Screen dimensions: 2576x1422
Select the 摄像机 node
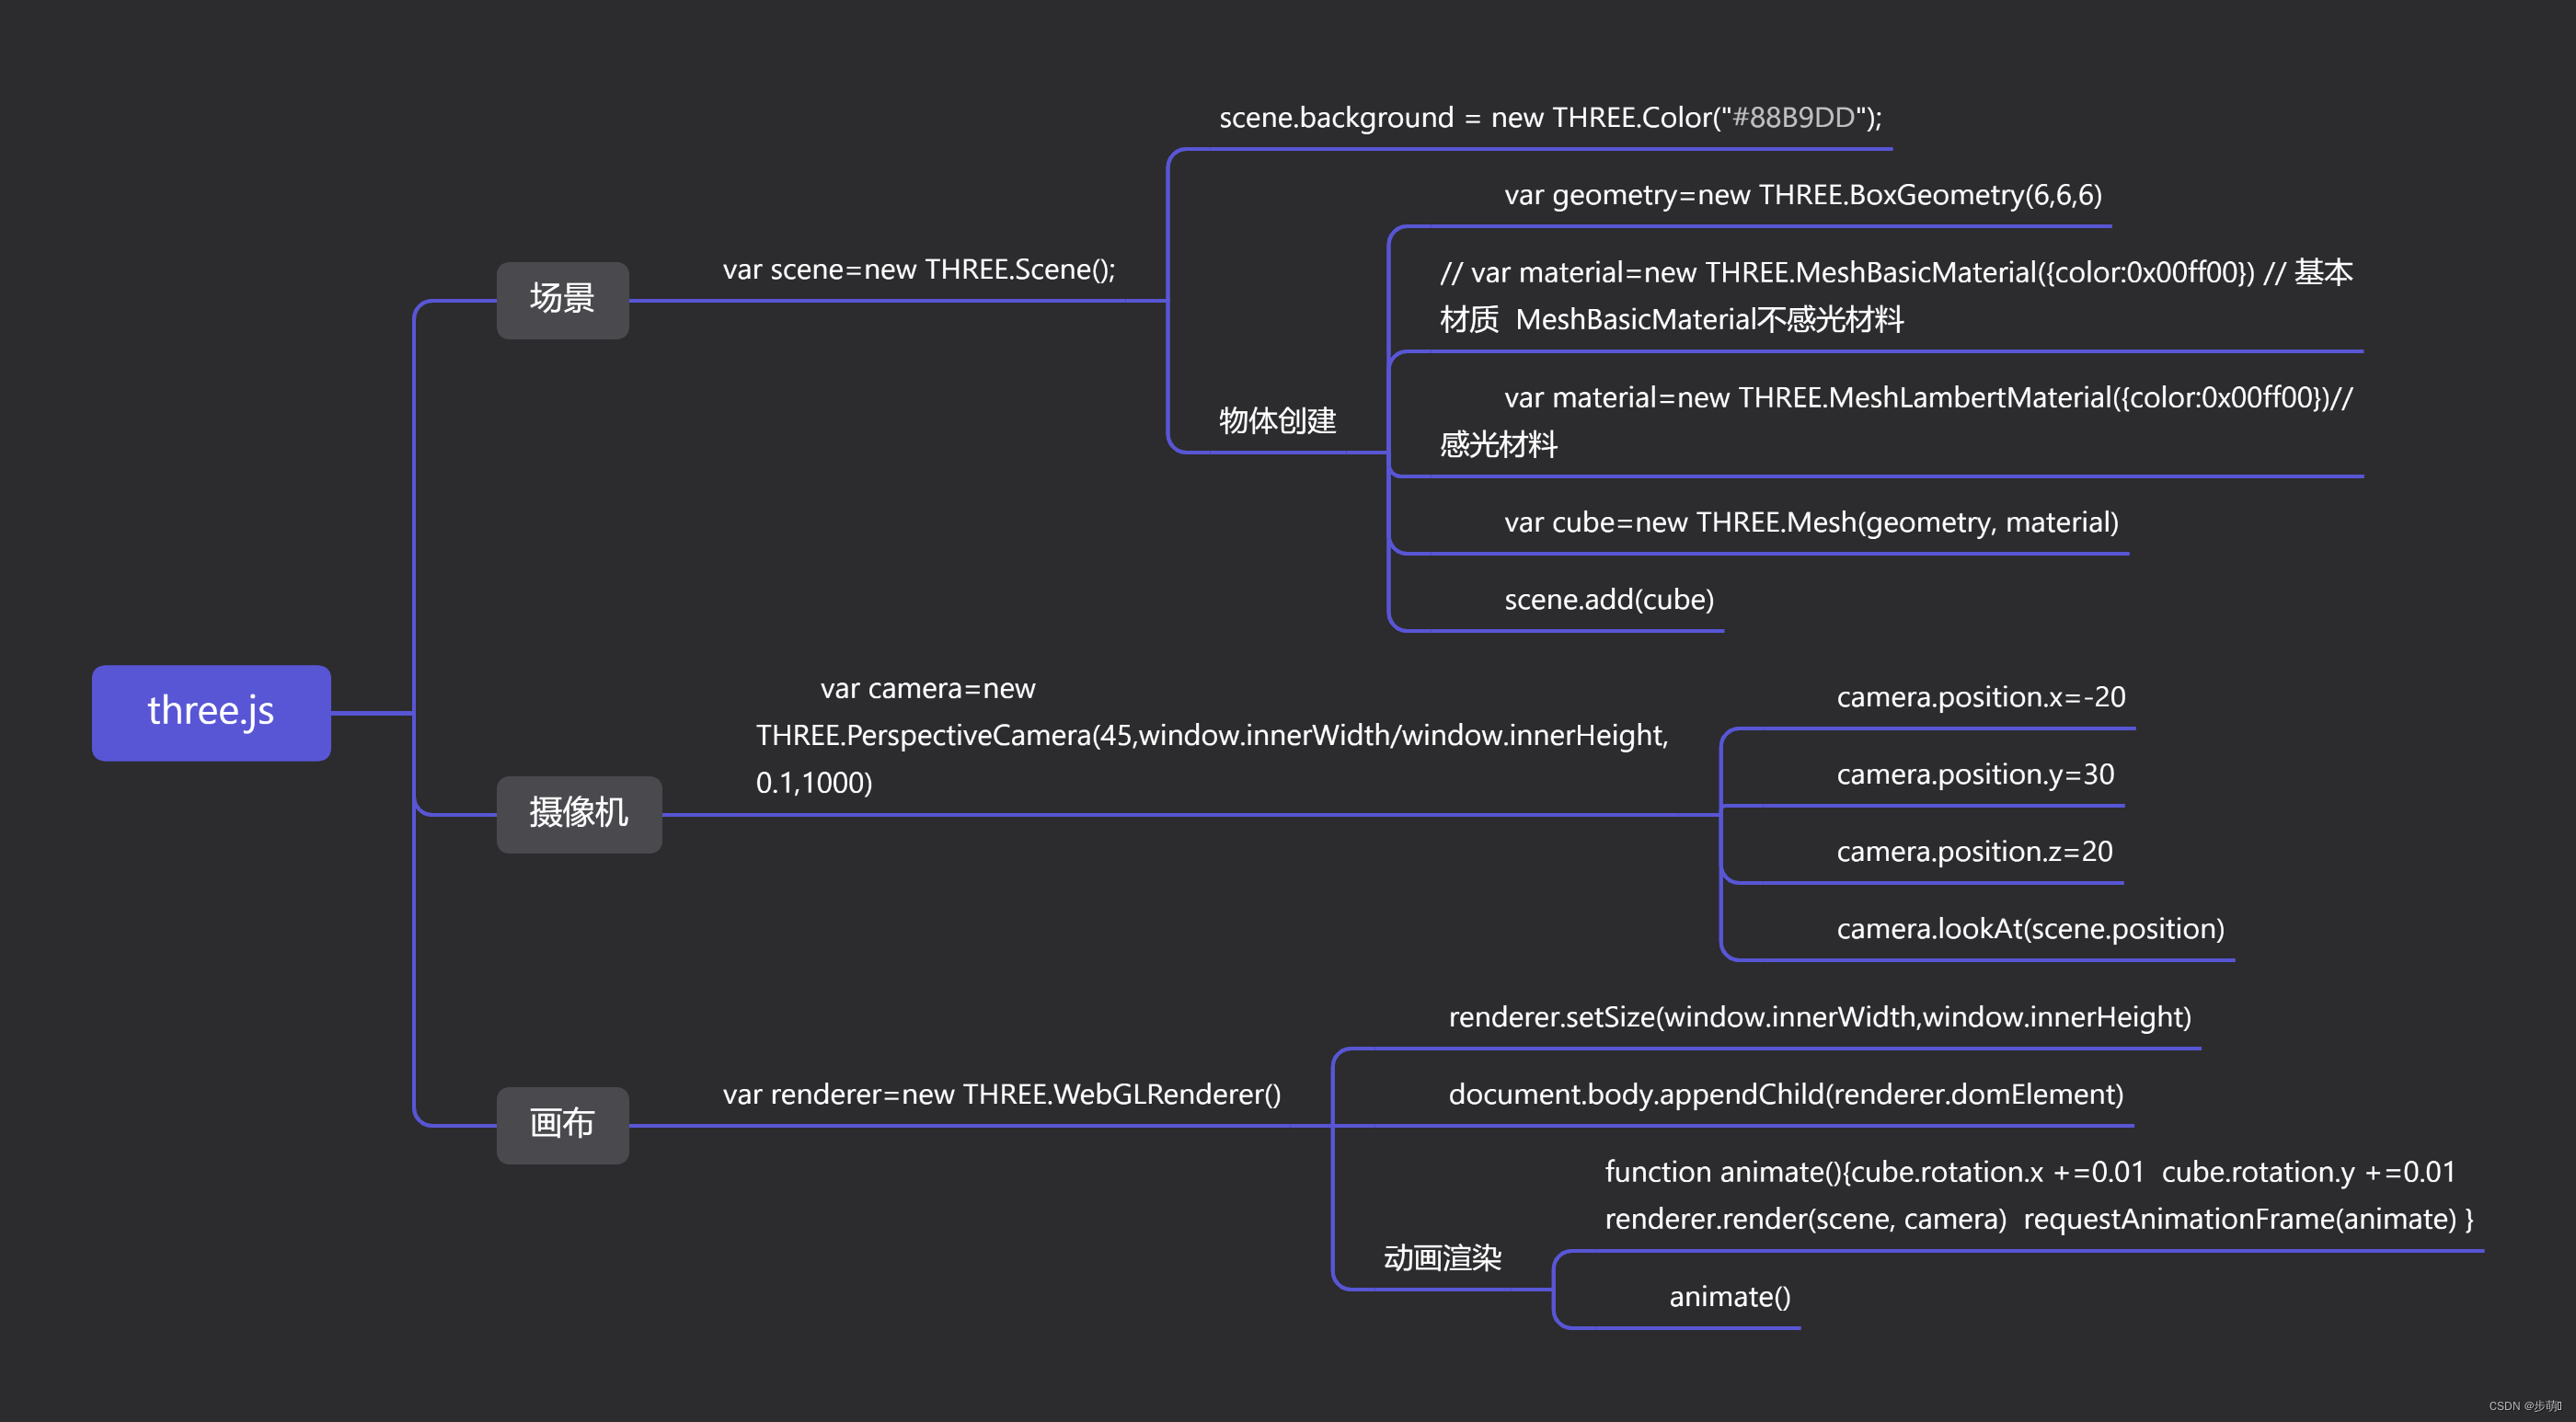(579, 813)
